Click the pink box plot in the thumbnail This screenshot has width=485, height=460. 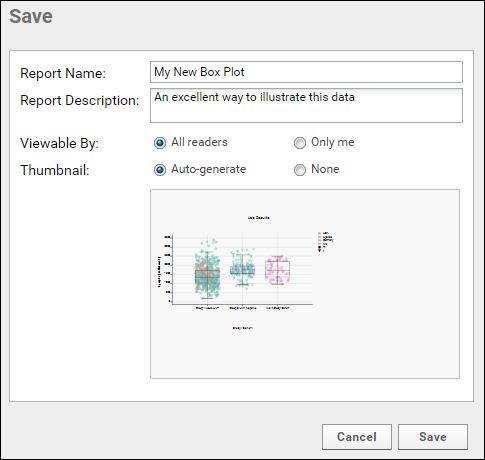(x=277, y=270)
